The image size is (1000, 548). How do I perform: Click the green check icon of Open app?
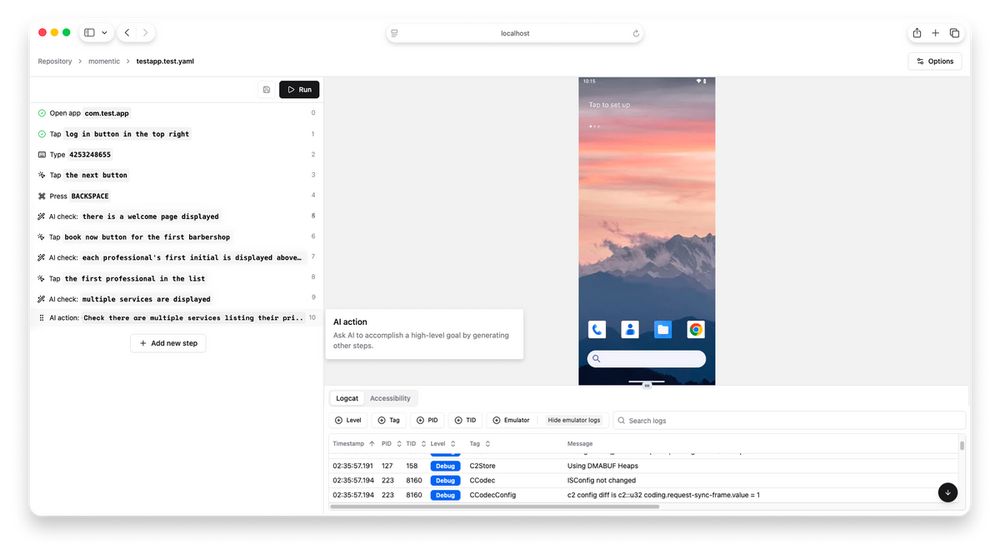tap(41, 113)
